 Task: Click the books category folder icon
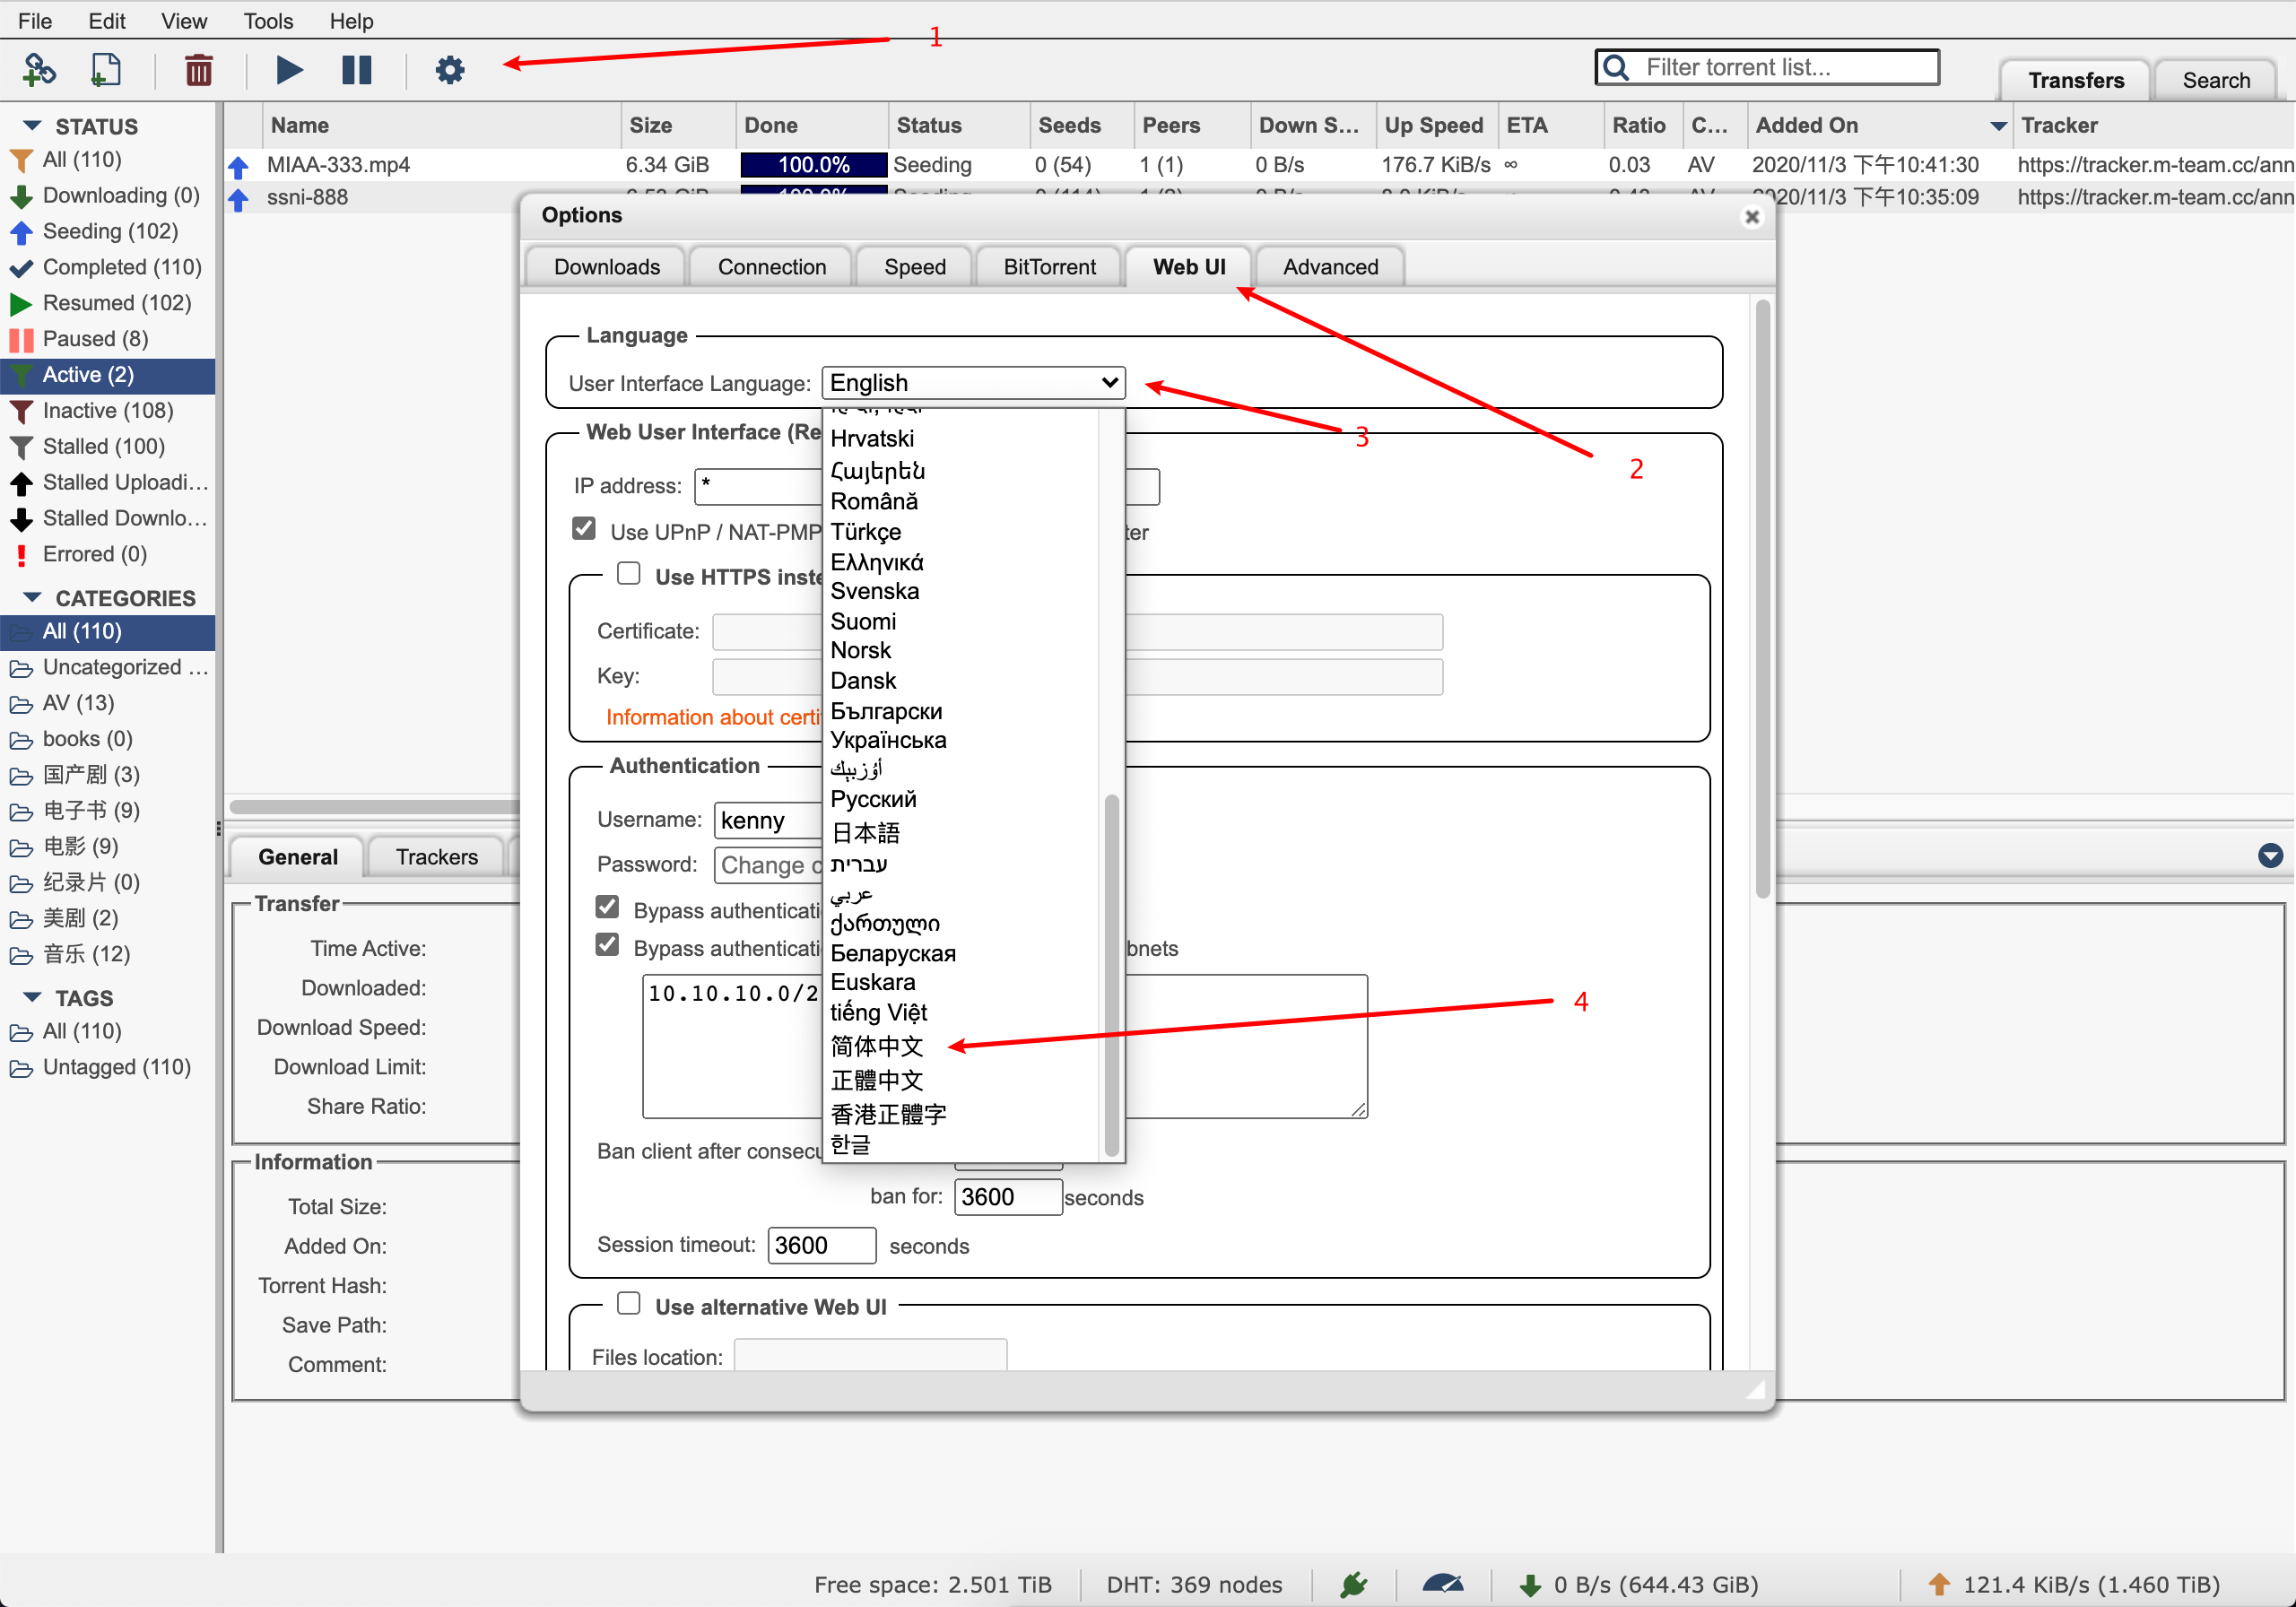pos(21,740)
